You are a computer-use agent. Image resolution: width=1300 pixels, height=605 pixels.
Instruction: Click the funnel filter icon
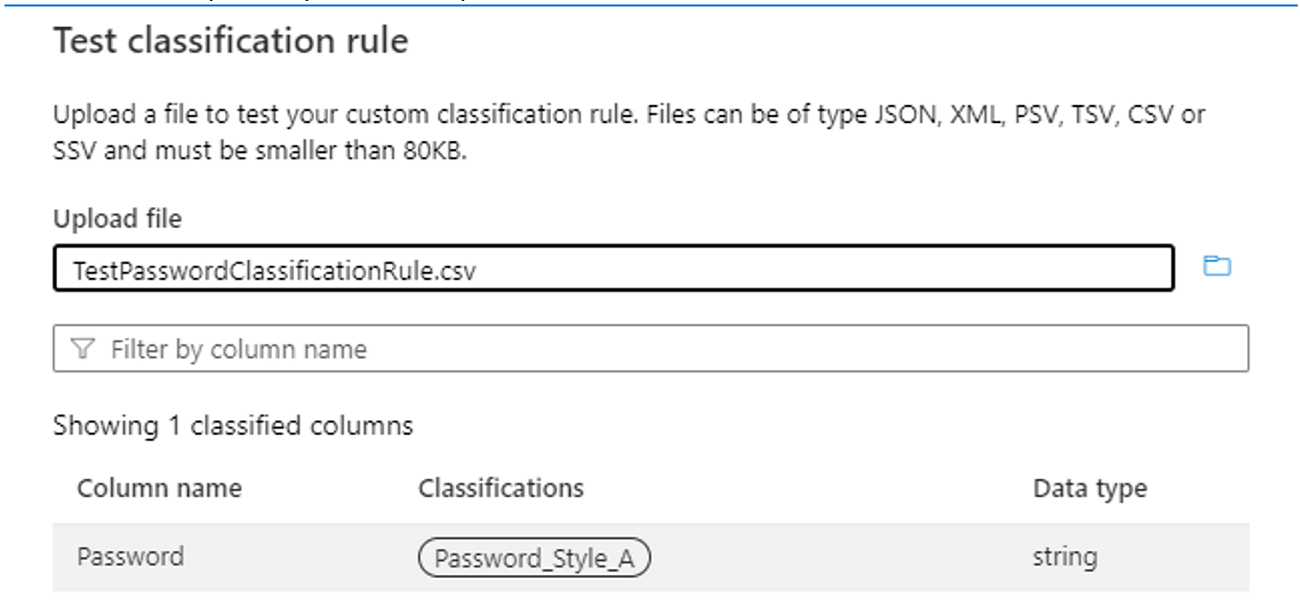84,349
